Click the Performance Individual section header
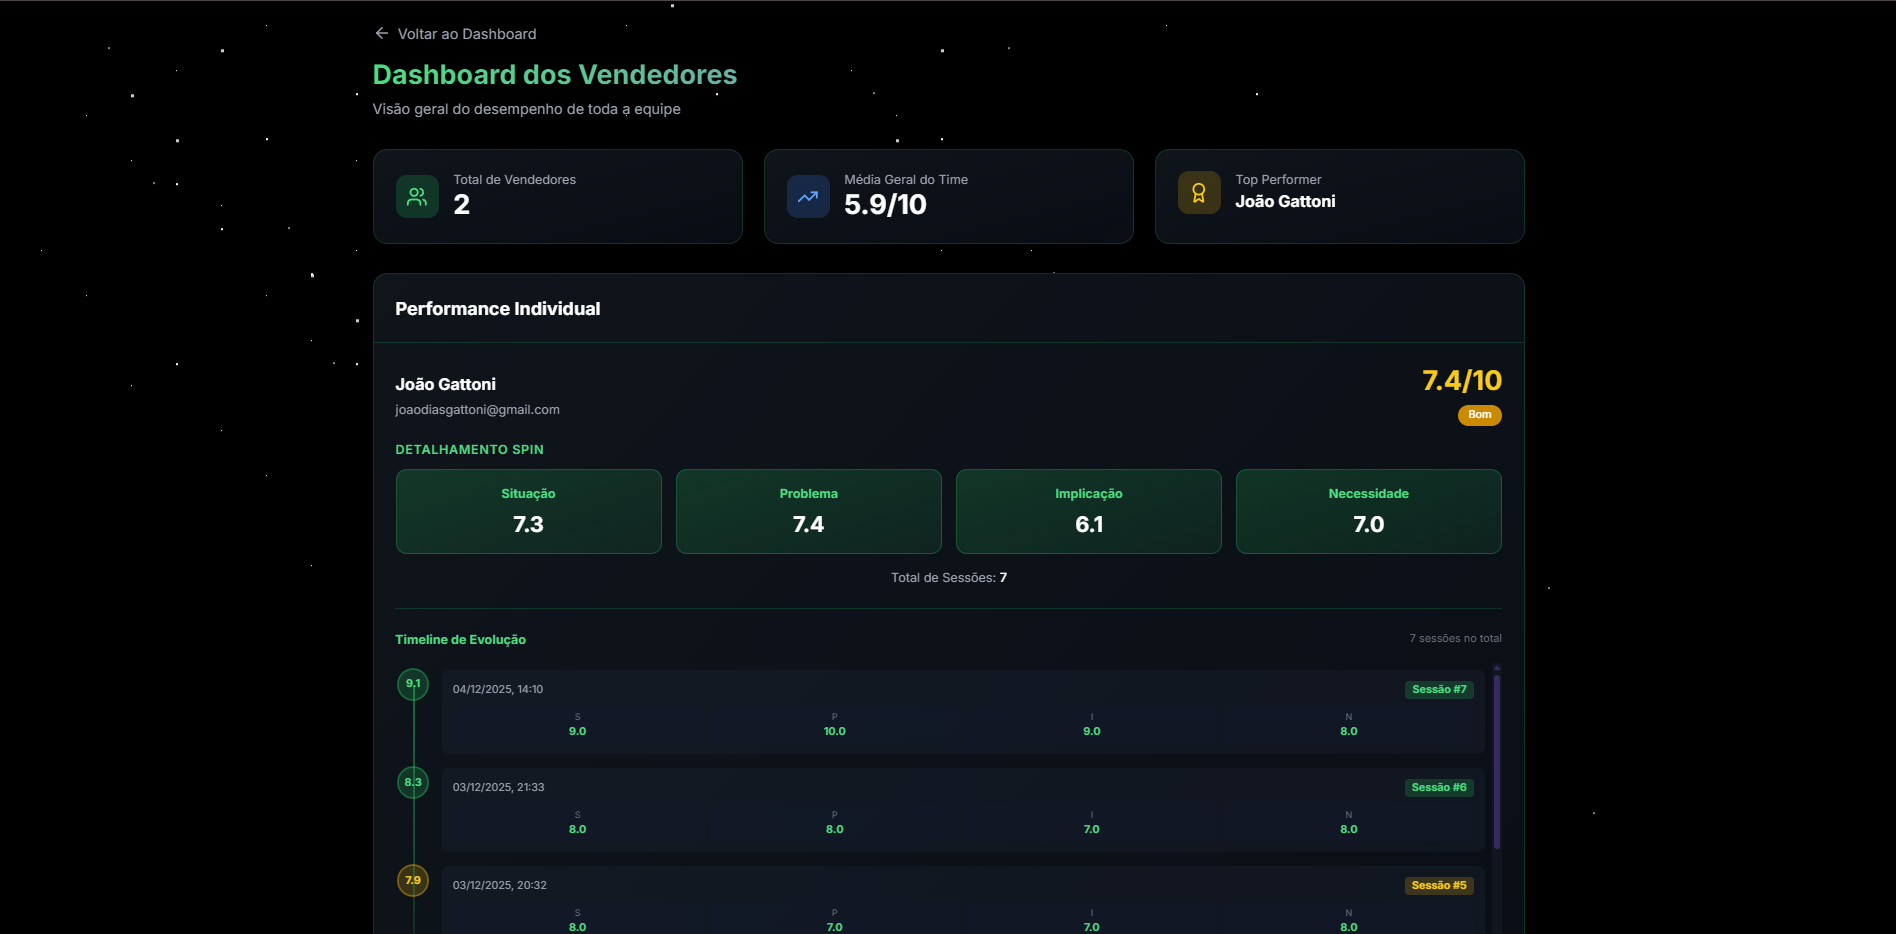 coord(497,308)
